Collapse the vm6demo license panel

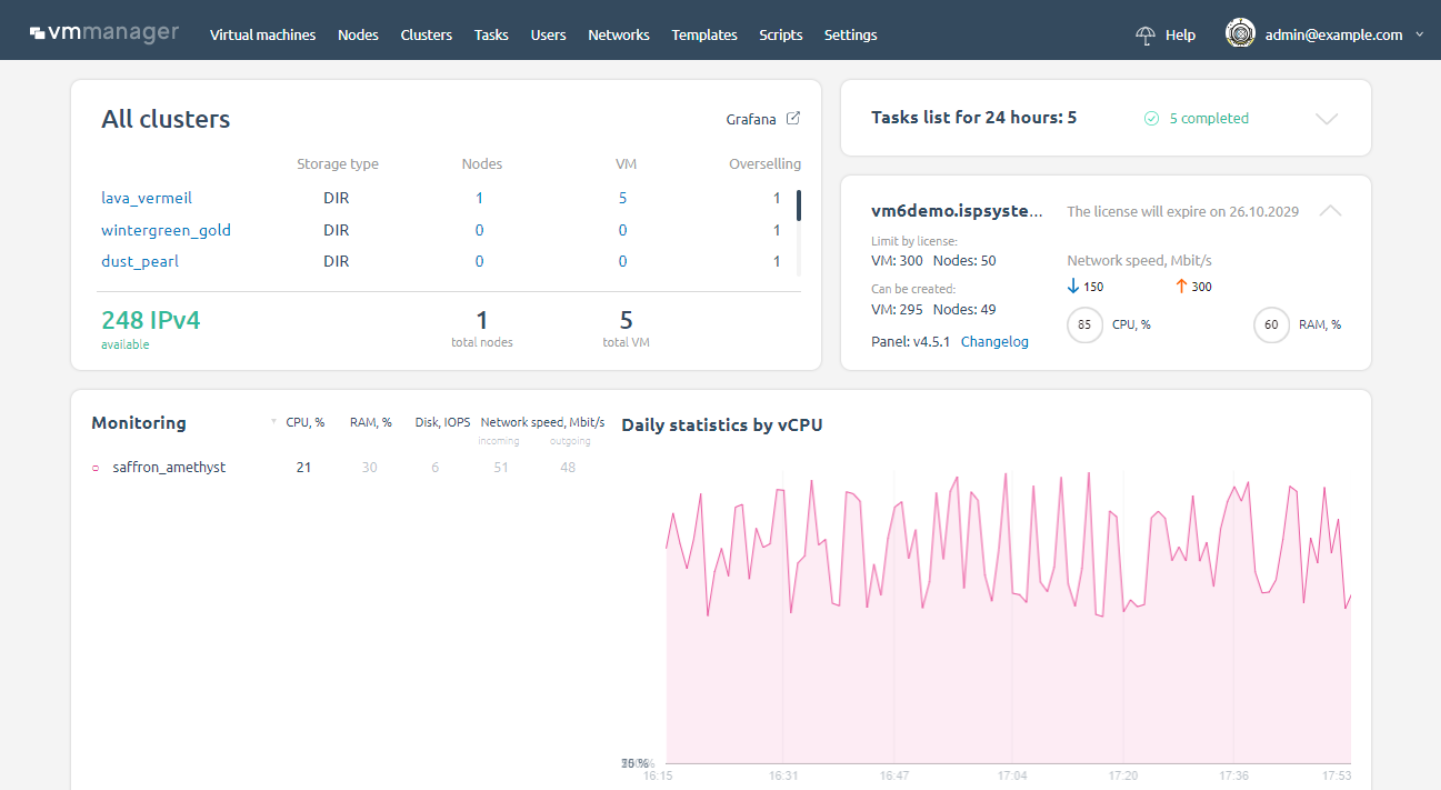pos(1330,211)
